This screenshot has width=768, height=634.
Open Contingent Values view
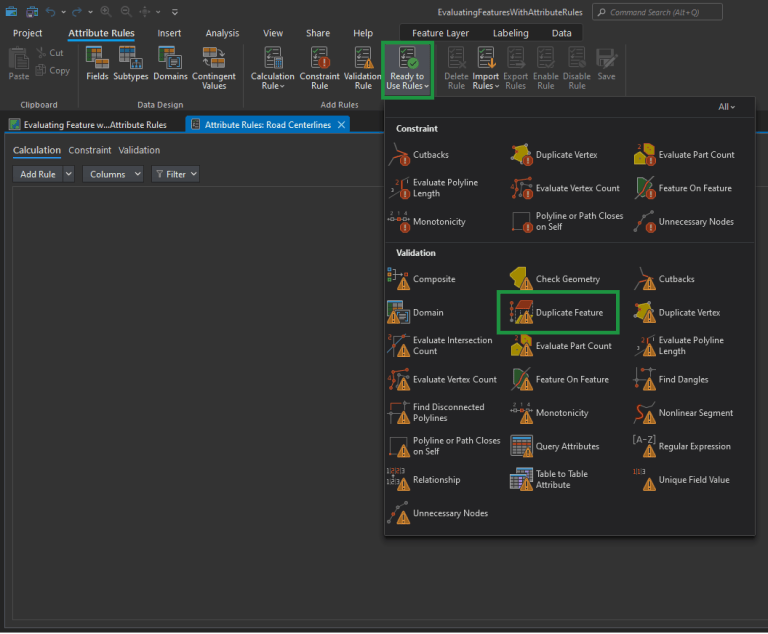[x=214, y=68]
